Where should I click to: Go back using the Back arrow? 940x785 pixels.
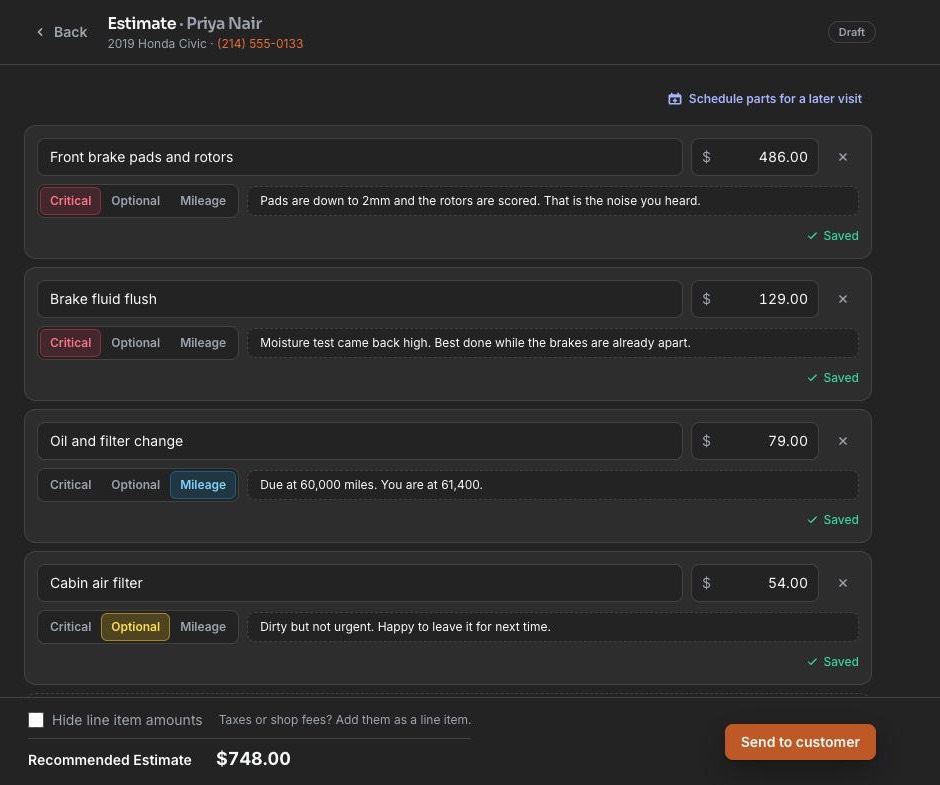[61, 32]
